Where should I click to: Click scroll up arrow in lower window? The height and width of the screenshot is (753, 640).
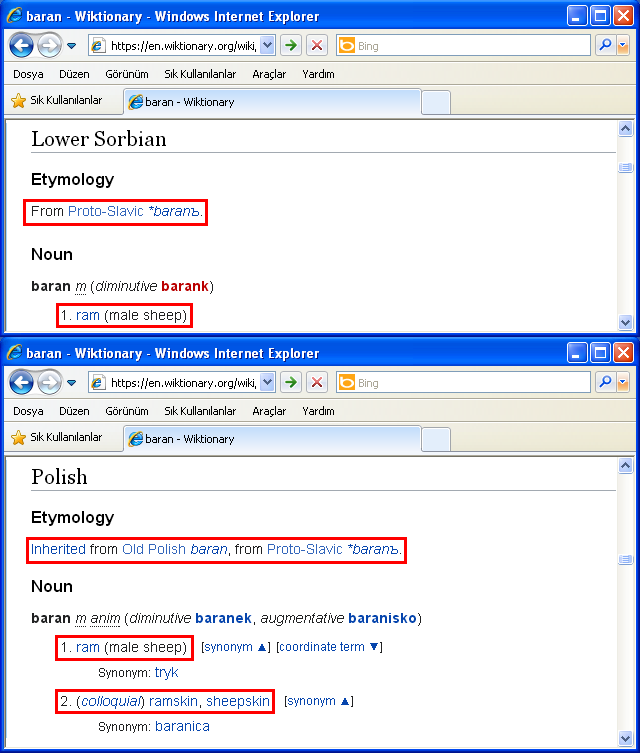click(x=625, y=465)
